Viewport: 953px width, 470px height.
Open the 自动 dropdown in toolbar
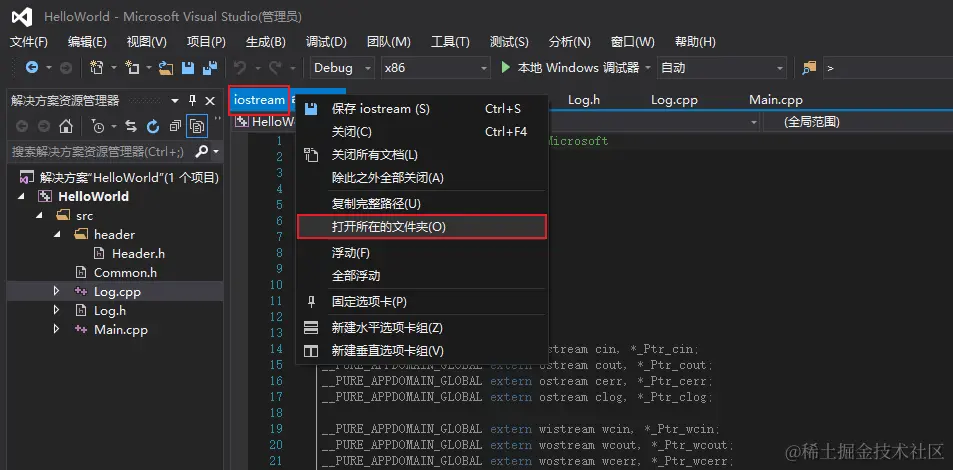pyautogui.click(x=721, y=68)
